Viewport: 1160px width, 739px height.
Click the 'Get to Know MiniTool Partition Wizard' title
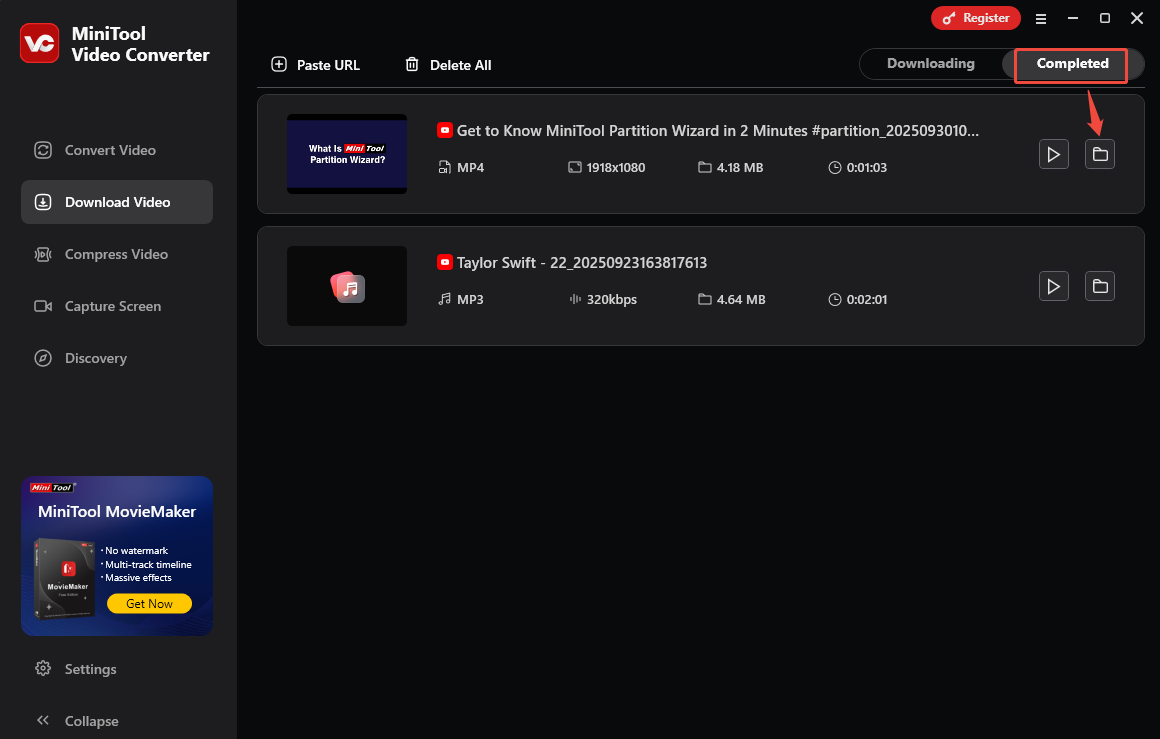tap(718, 131)
